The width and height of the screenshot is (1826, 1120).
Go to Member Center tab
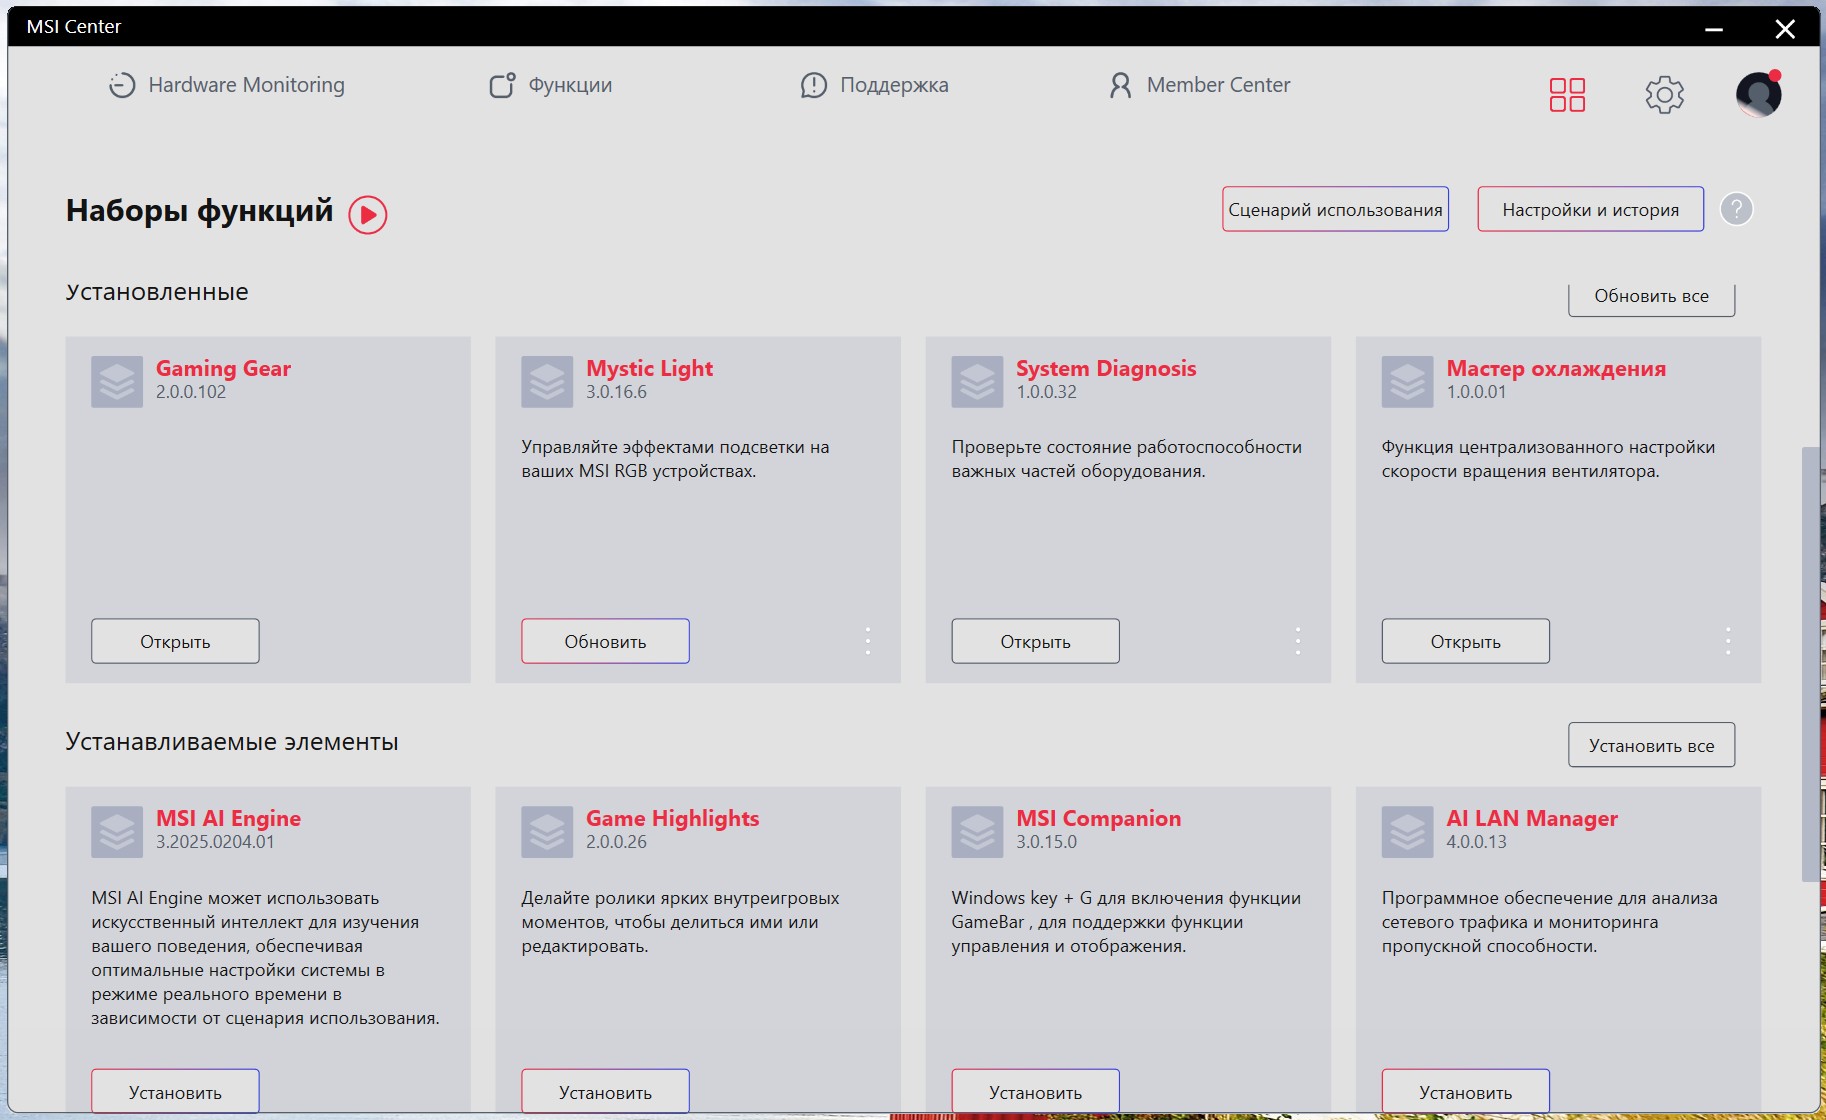click(1199, 85)
